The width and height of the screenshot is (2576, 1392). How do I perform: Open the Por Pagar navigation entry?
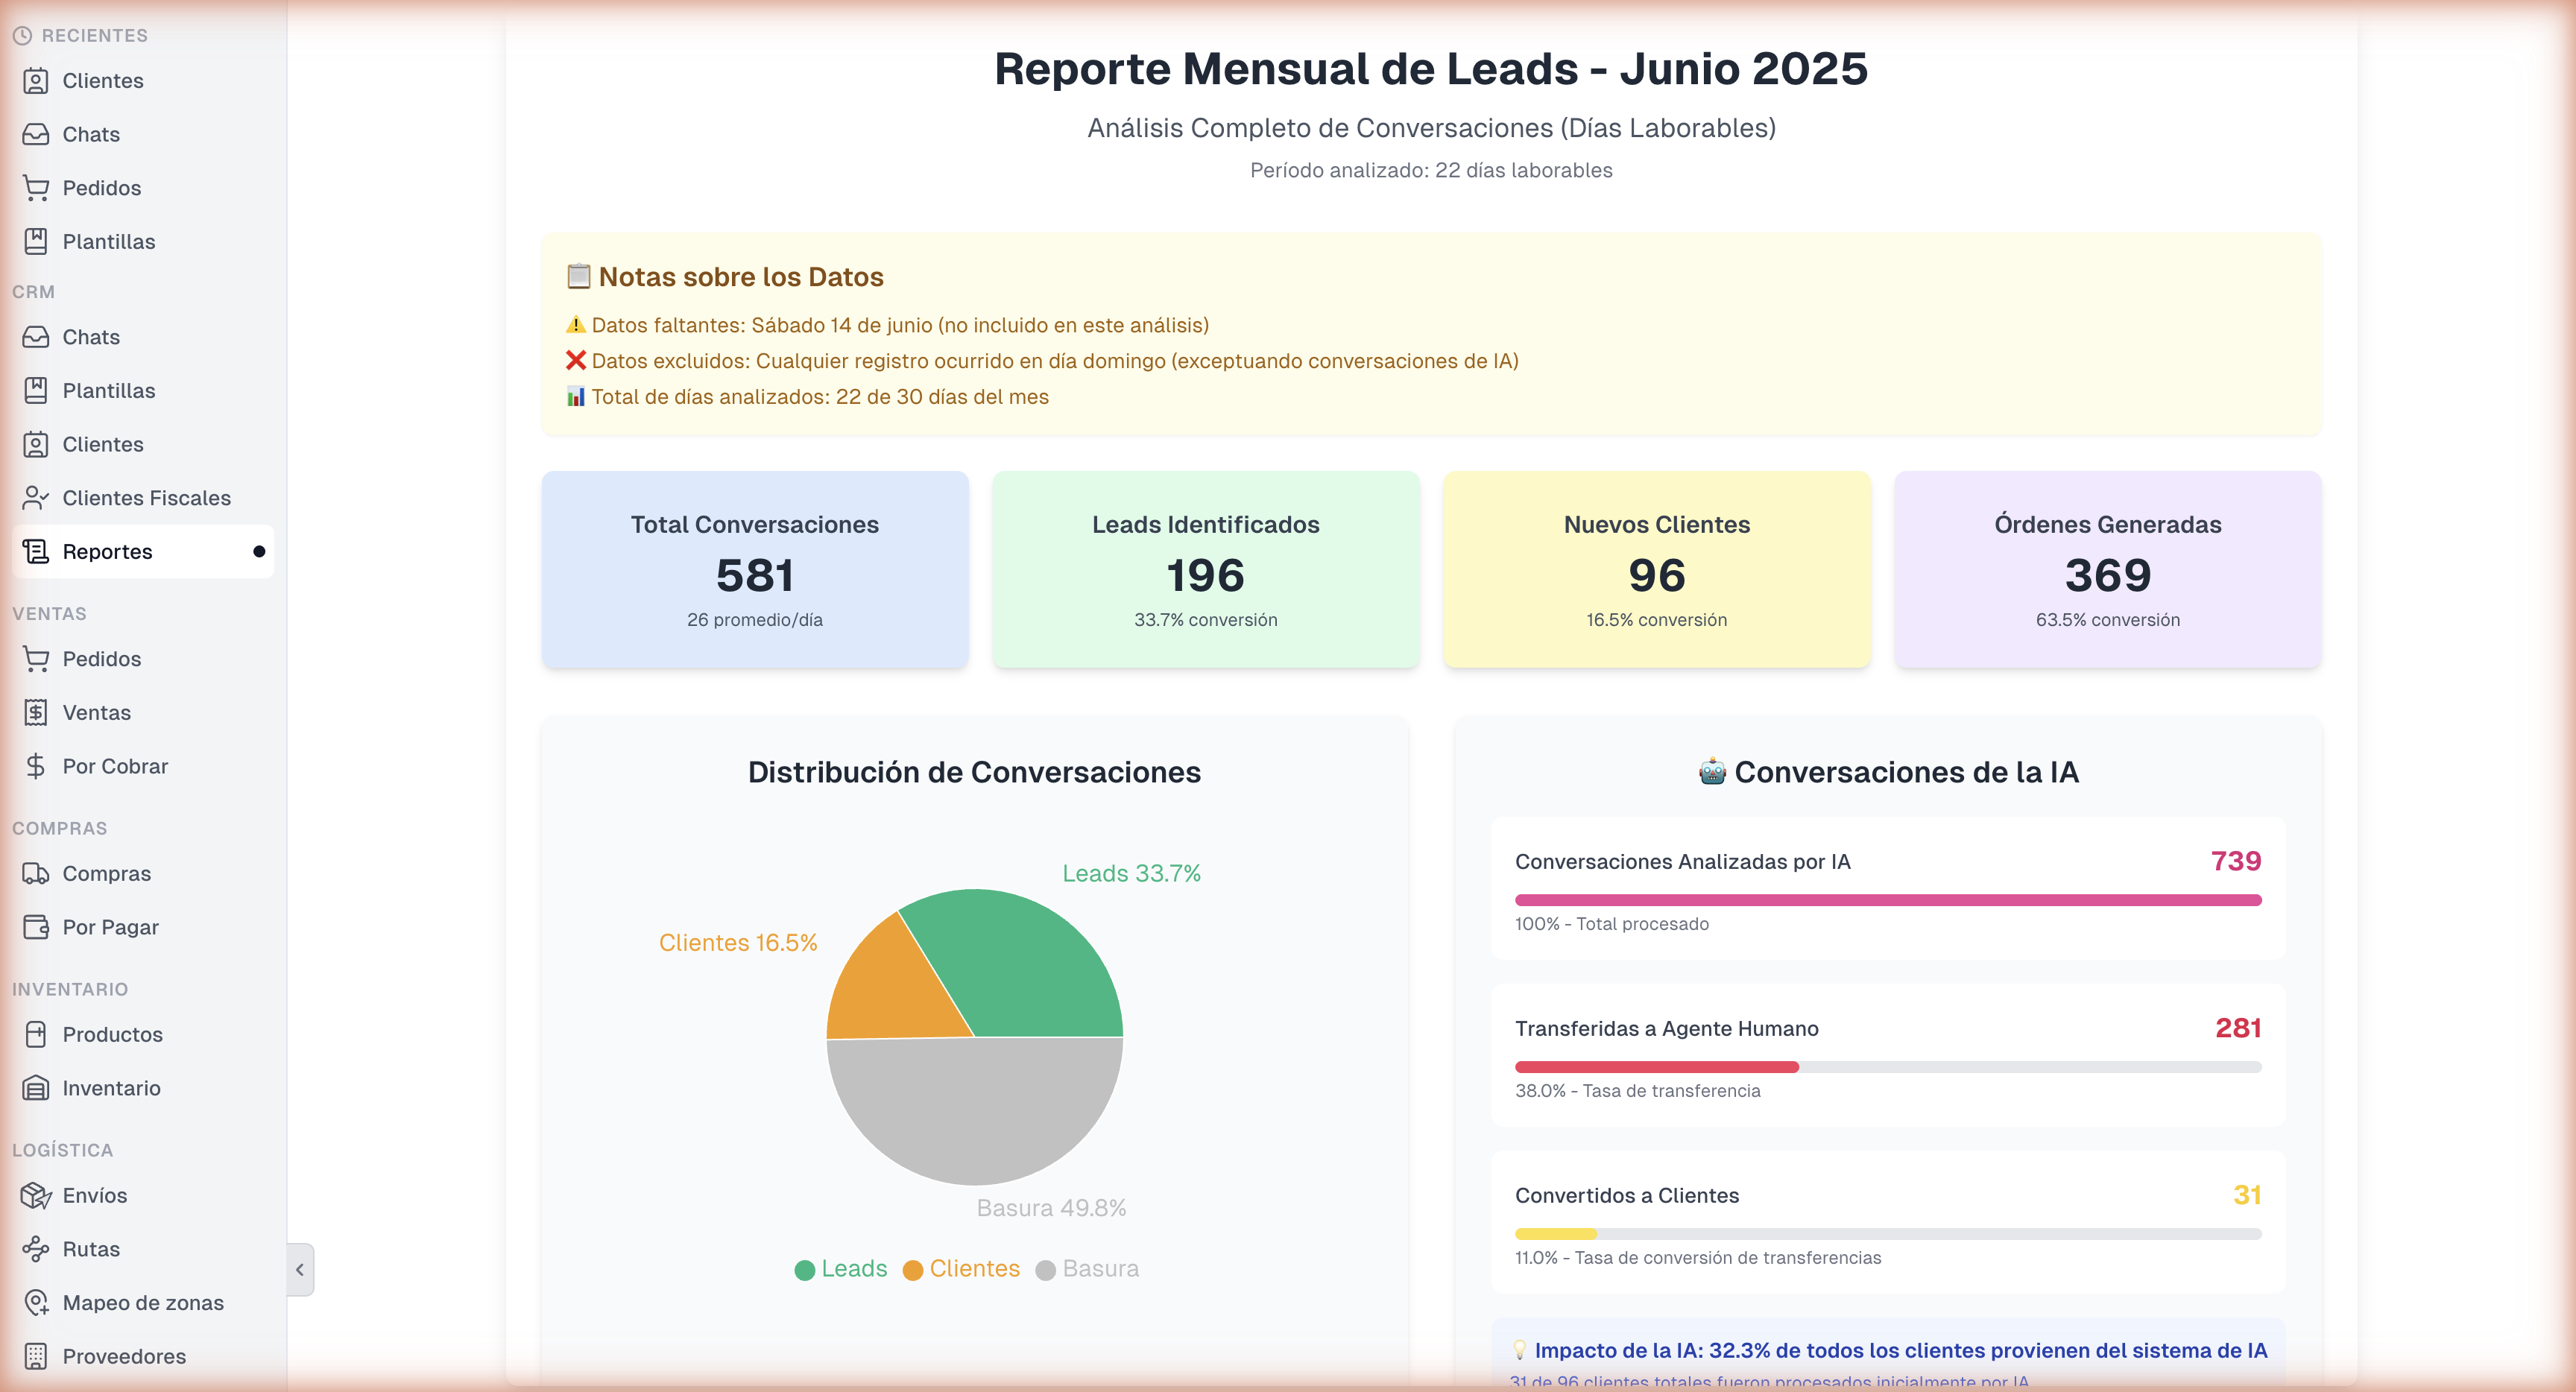112,927
